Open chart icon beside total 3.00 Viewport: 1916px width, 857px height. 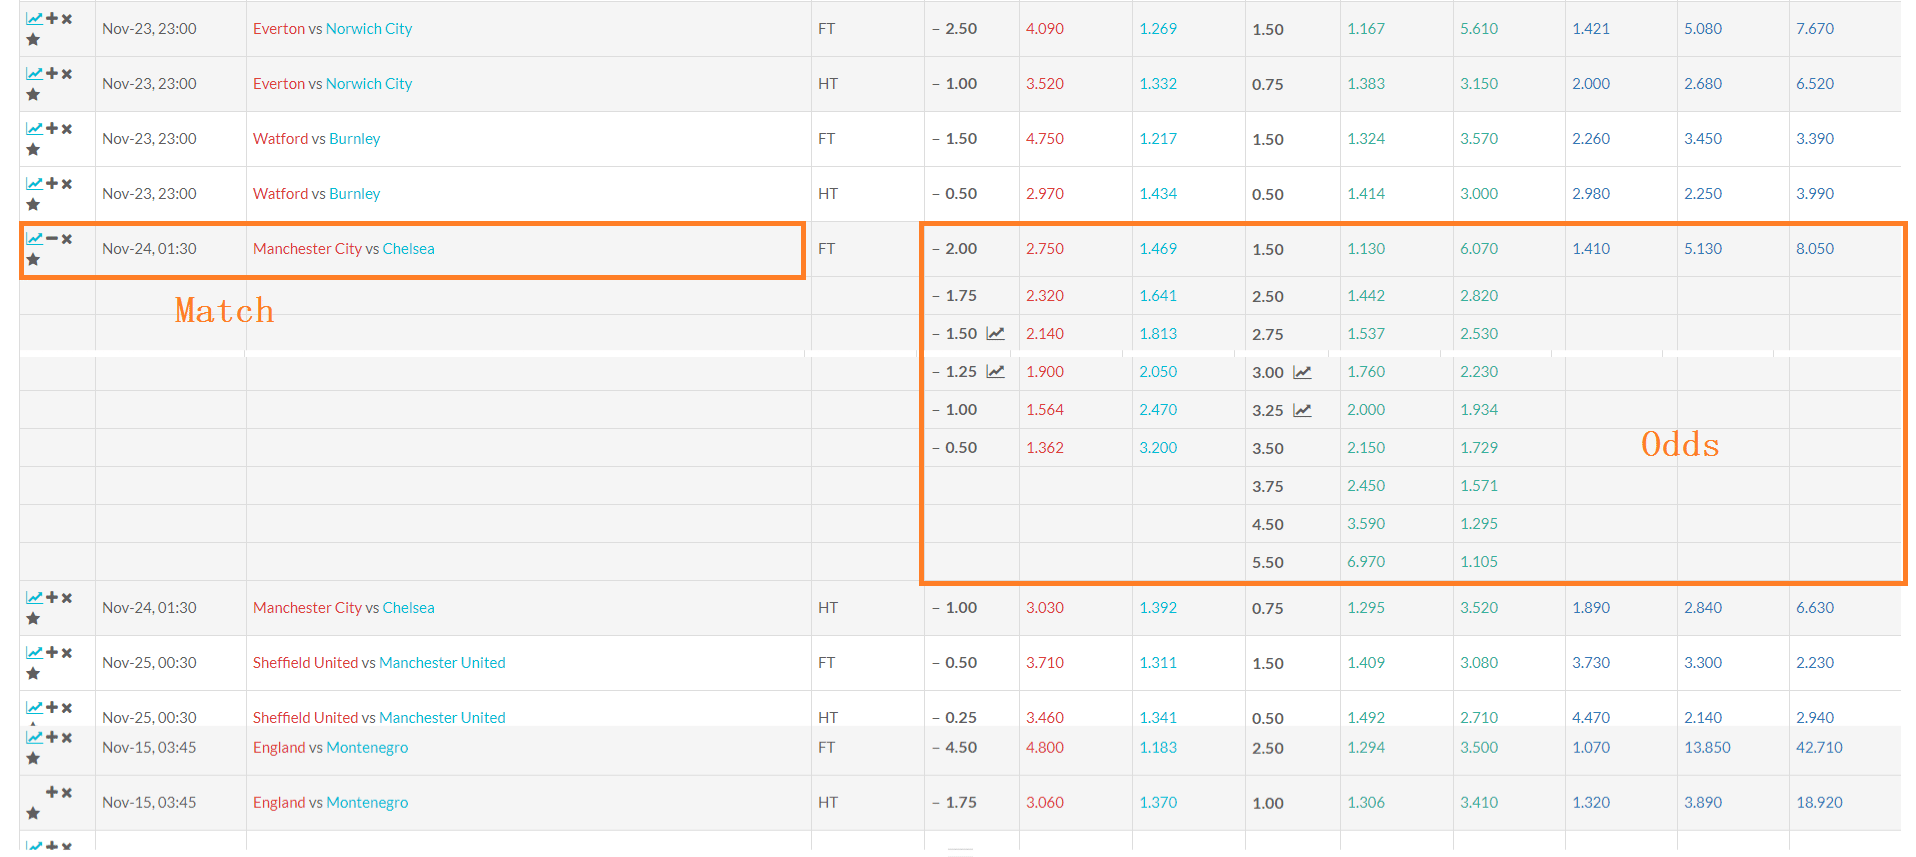pos(1302,373)
